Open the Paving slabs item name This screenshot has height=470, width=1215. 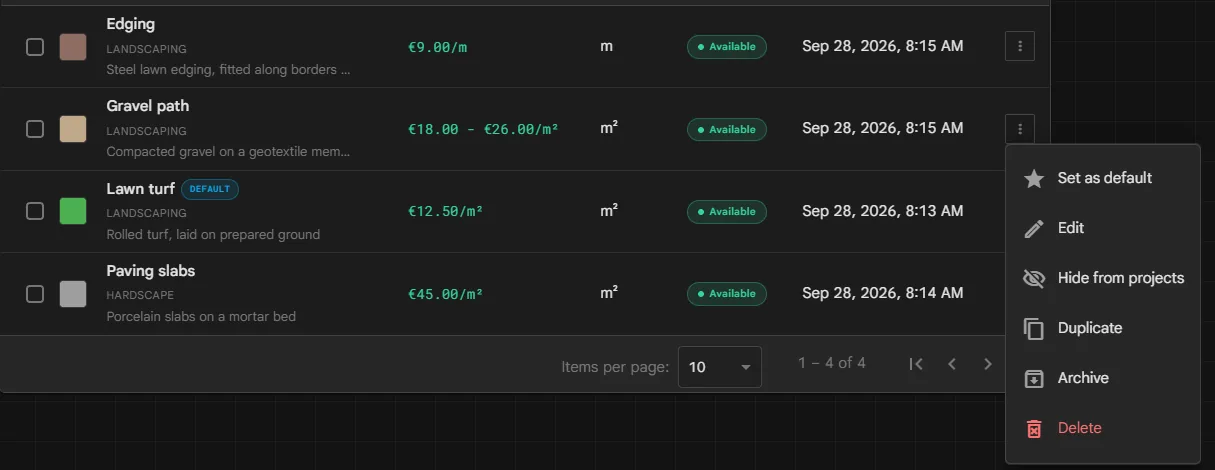point(151,271)
